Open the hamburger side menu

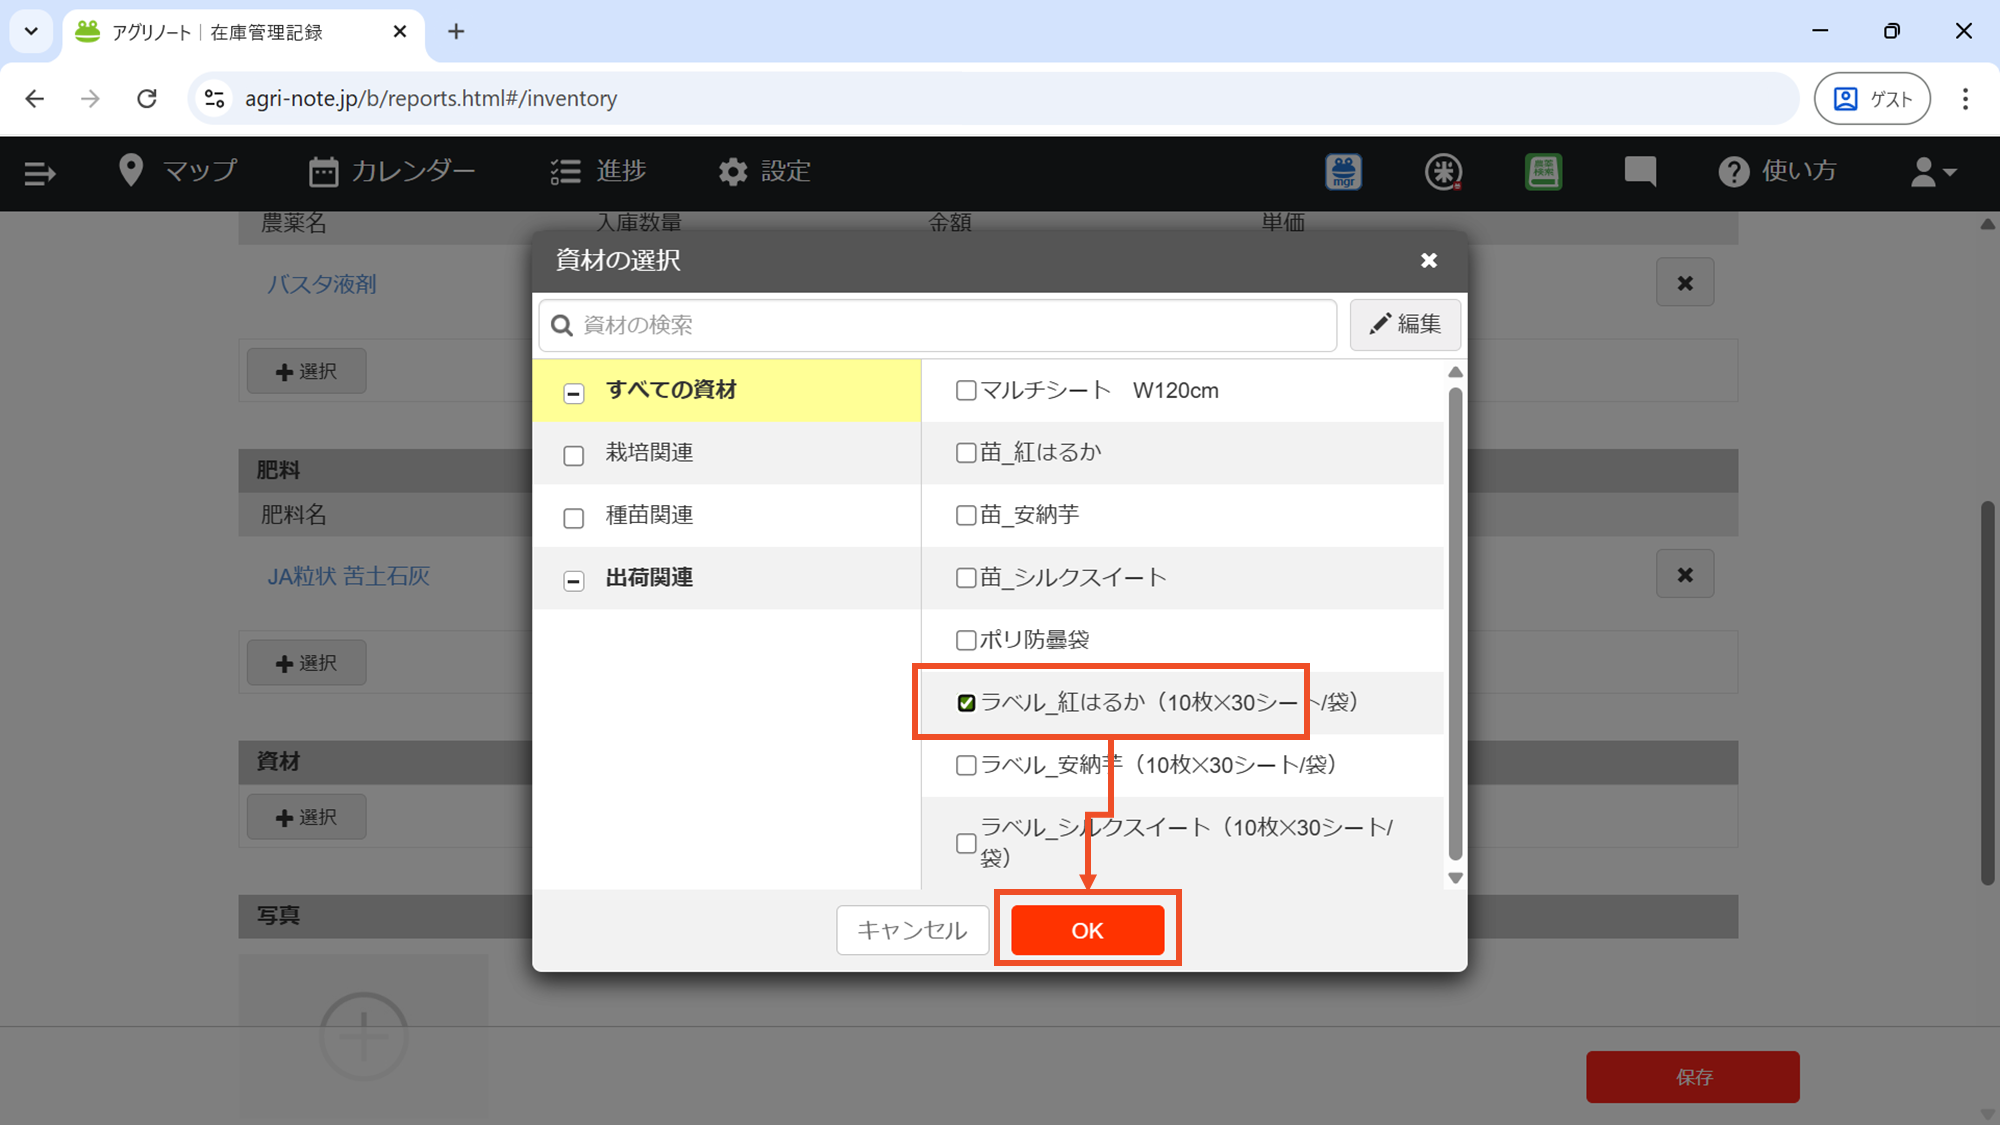39,173
